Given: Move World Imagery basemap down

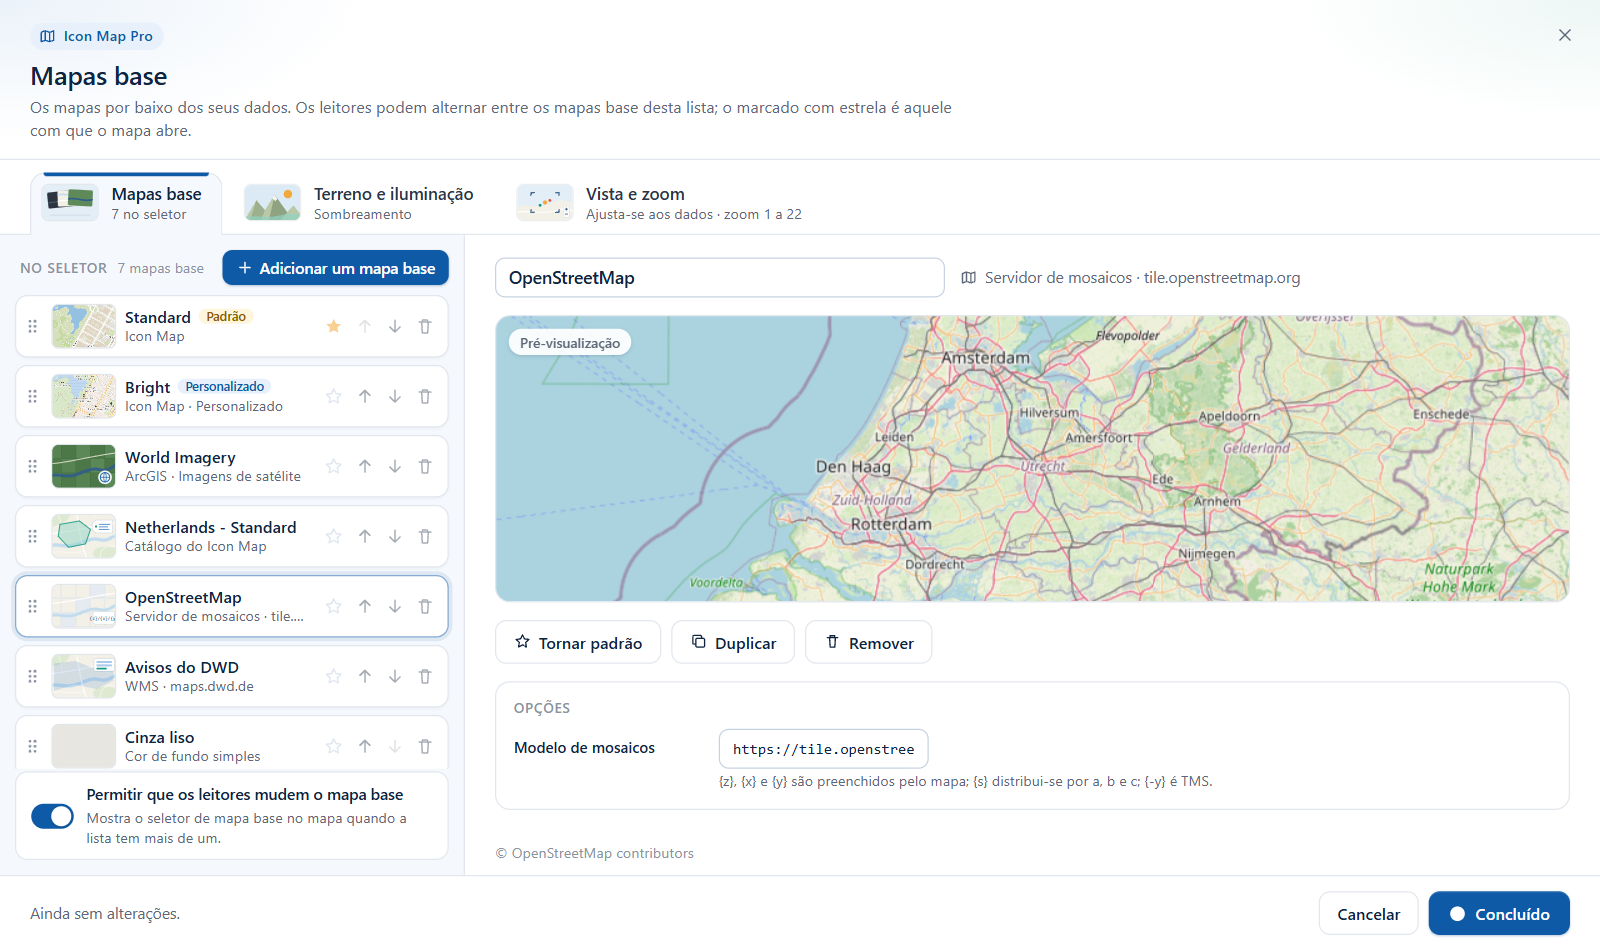Looking at the screenshot, I should coord(395,467).
